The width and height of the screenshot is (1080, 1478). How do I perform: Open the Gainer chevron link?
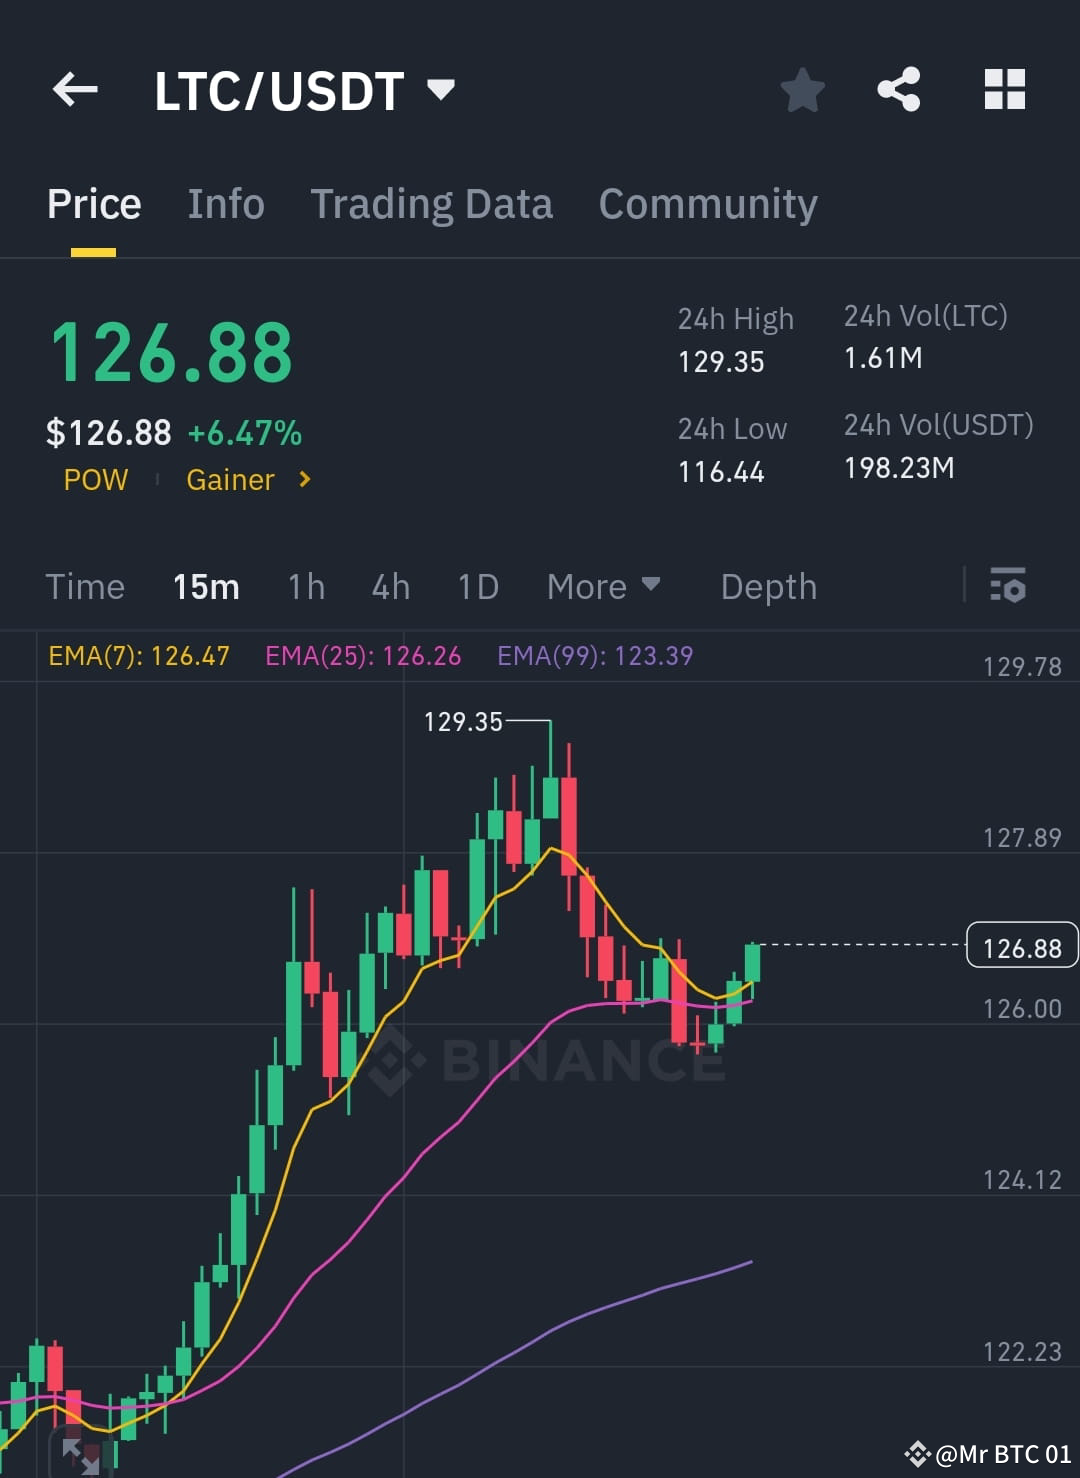(305, 480)
